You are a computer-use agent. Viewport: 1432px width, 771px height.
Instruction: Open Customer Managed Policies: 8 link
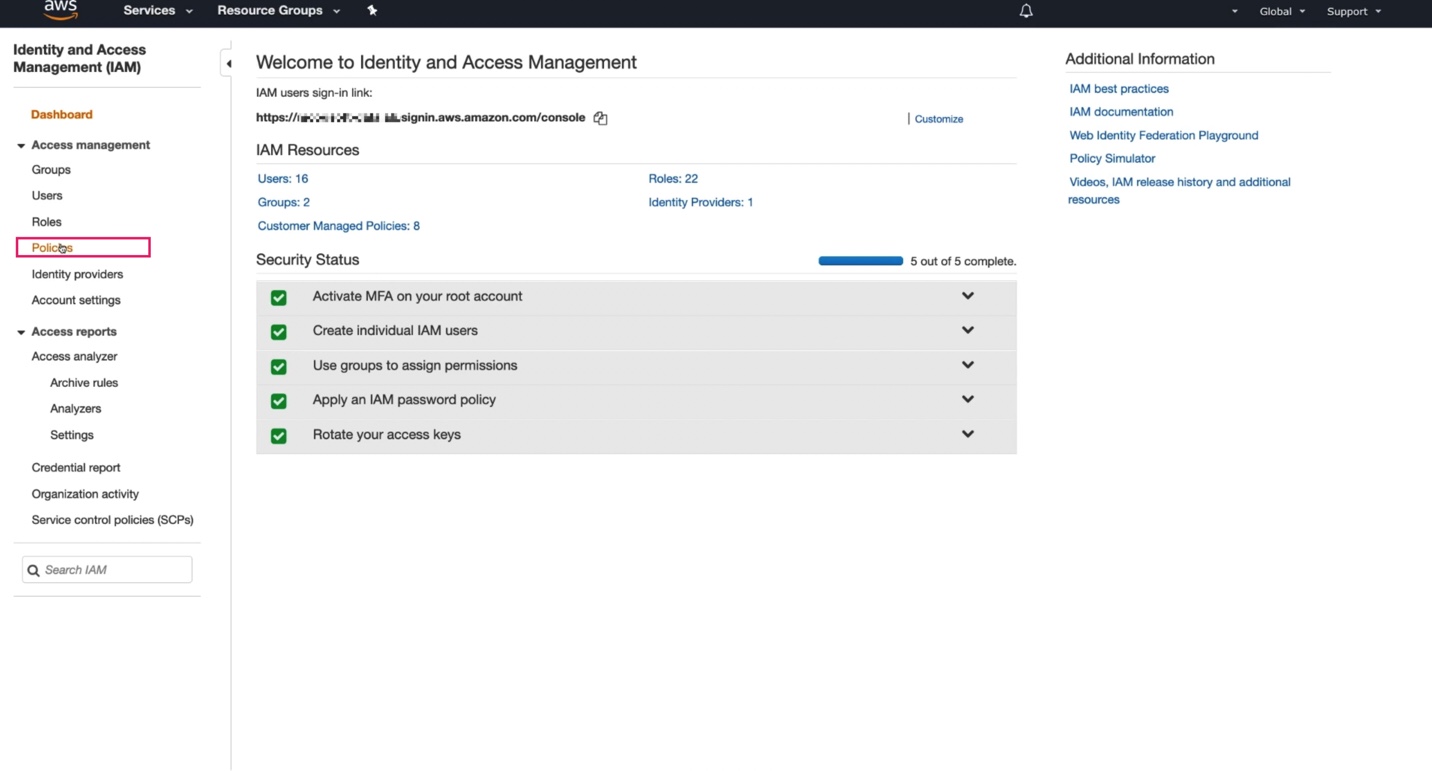point(339,226)
